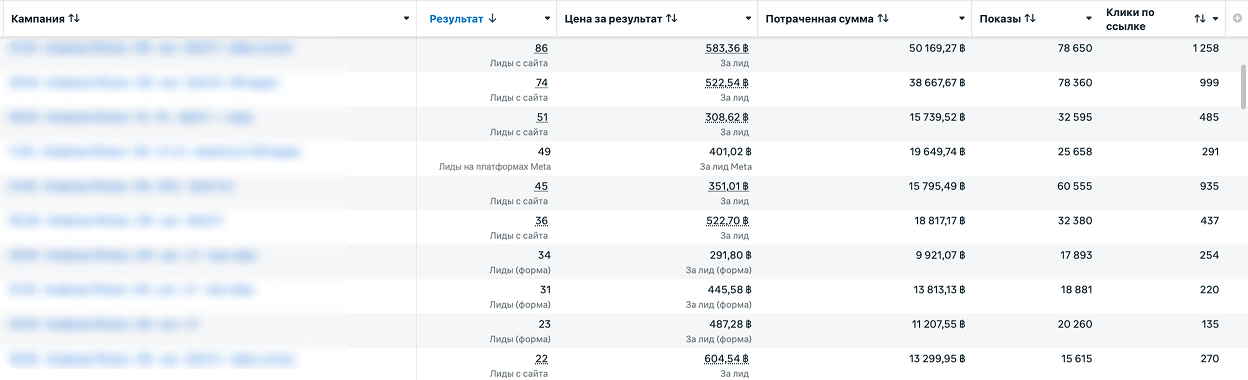Select the Результат column header
The width and height of the screenshot is (1248, 380).
click(x=456, y=19)
